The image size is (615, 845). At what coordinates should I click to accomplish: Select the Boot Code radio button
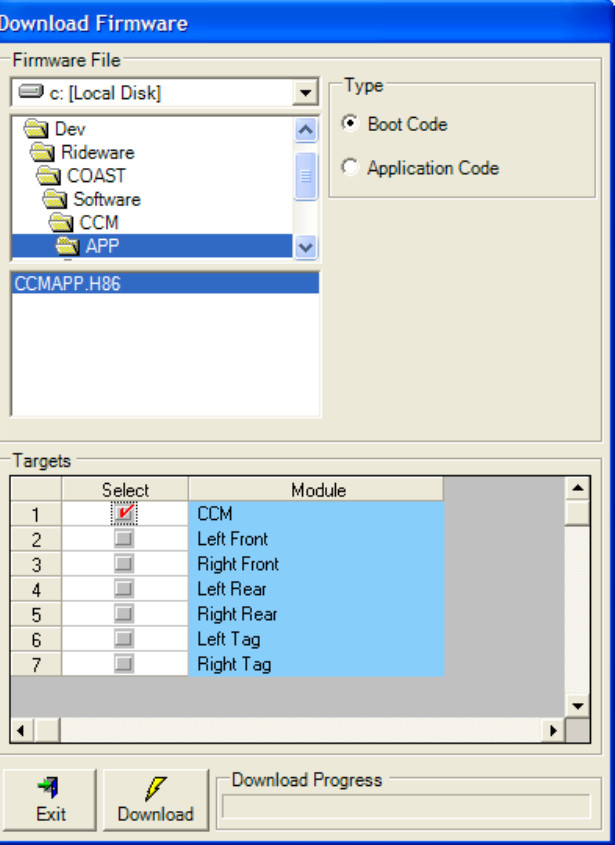click(350, 123)
